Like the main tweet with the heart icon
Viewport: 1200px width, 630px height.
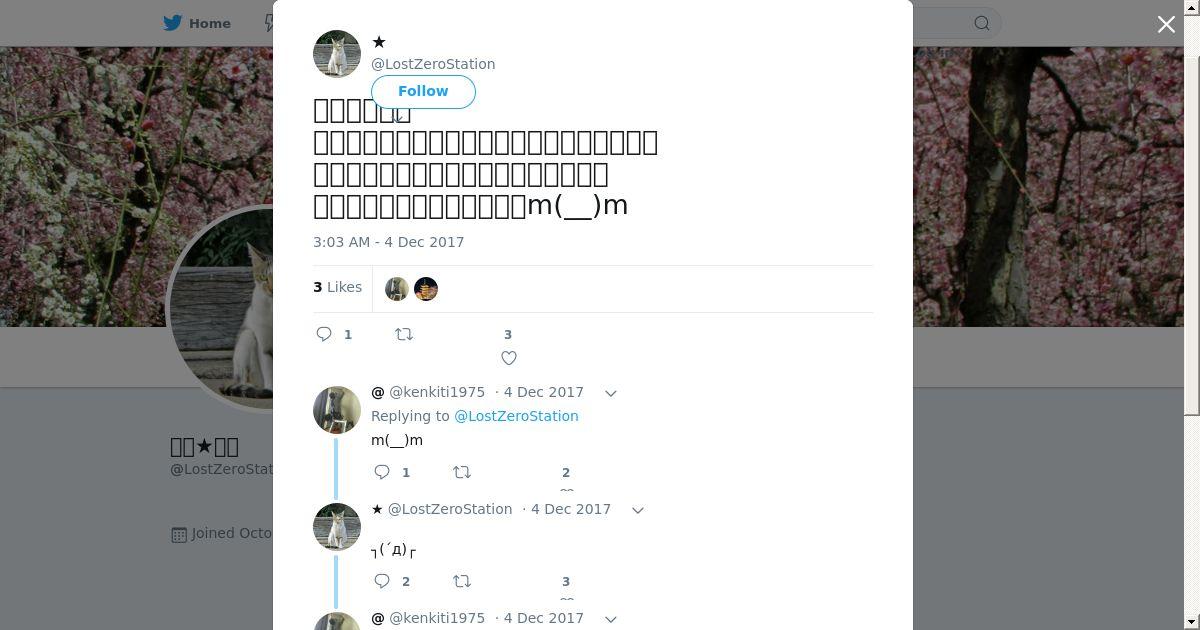point(509,358)
